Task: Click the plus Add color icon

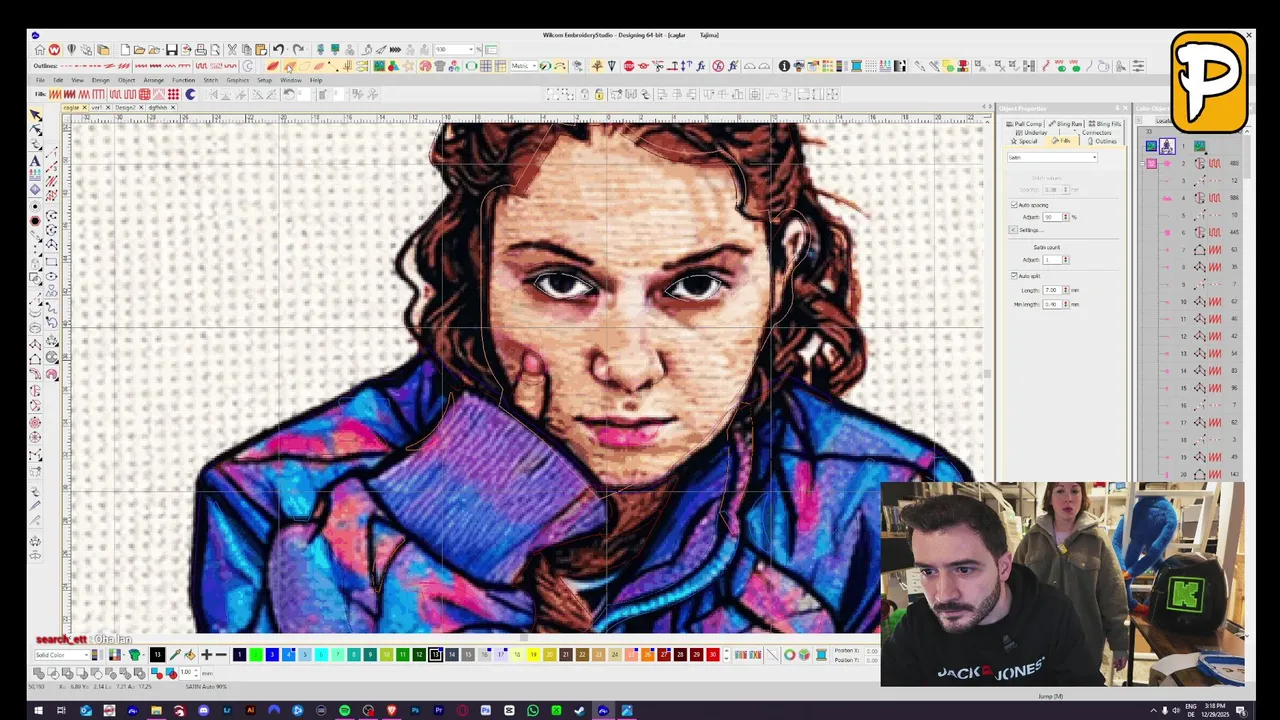Action: click(x=206, y=655)
